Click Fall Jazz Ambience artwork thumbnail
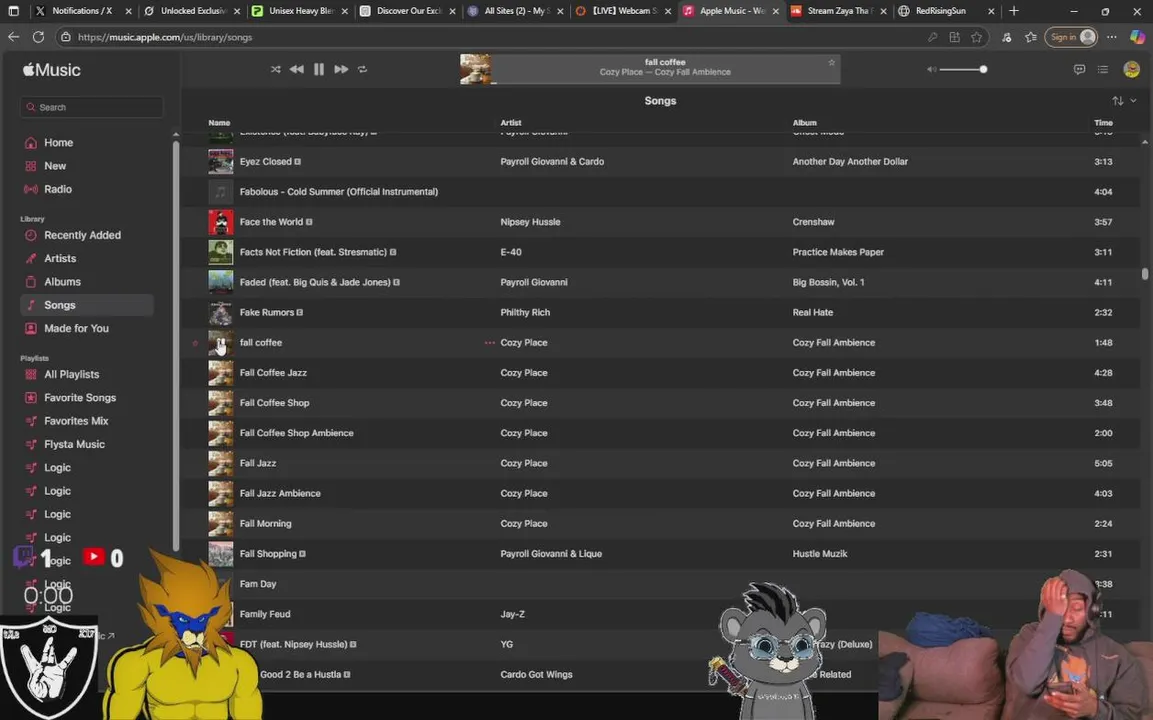The image size is (1153, 720). pyautogui.click(x=221, y=493)
